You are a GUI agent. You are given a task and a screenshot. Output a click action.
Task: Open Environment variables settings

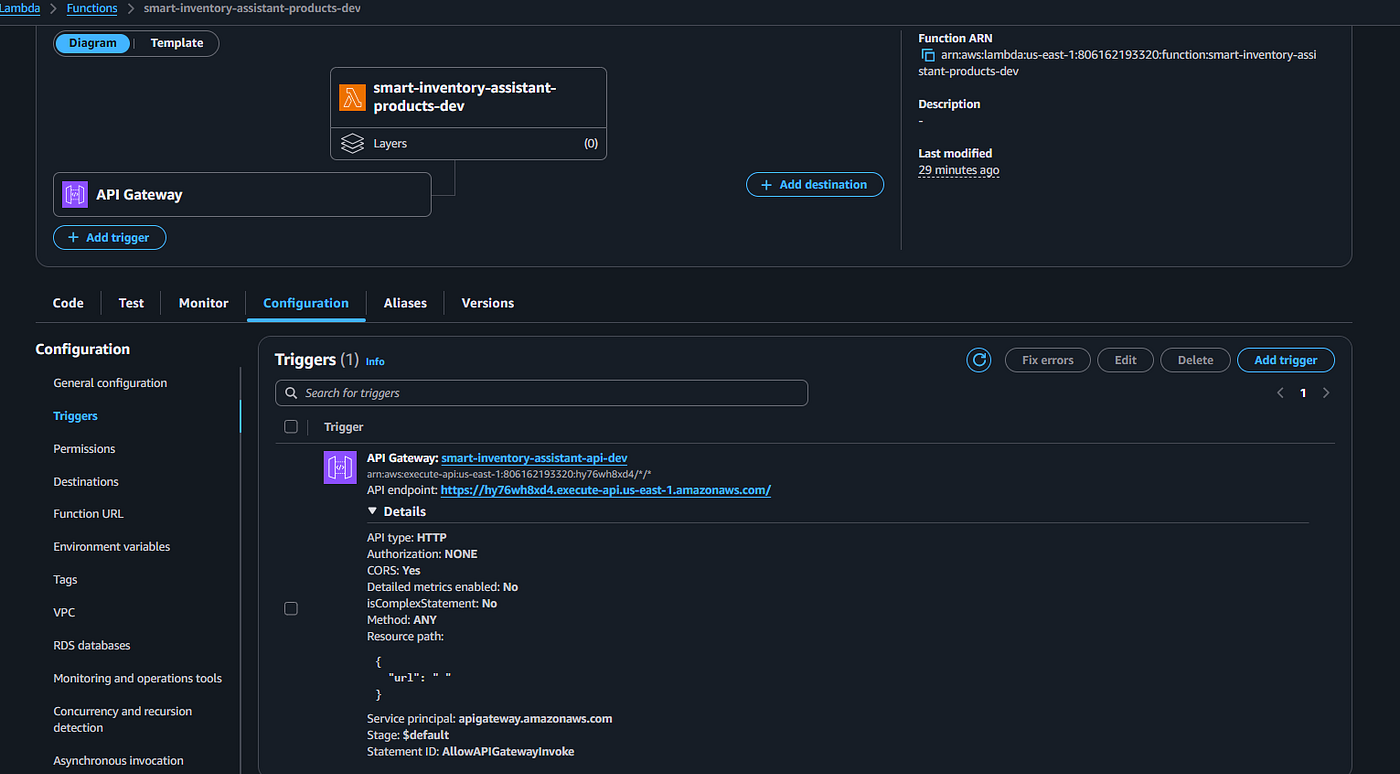click(x=112, y=547)
